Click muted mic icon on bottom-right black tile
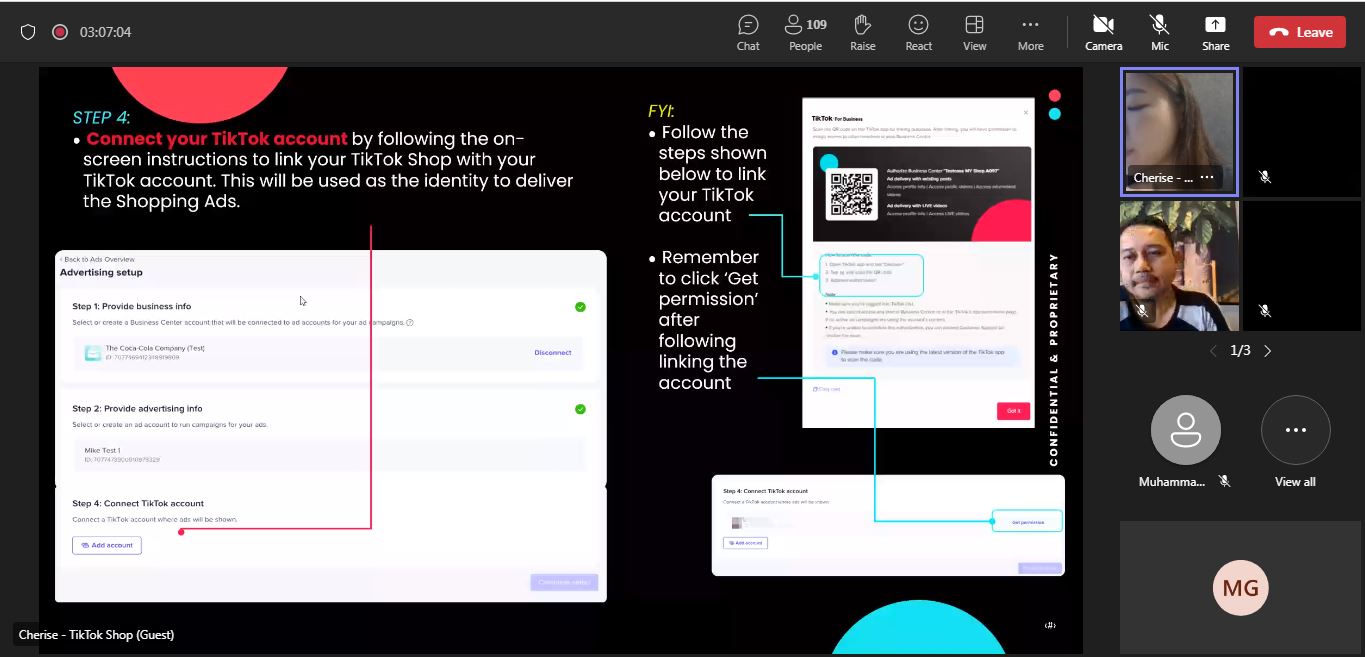Viewport: 1365px width, 657px height. click(x=1265, y=311)
